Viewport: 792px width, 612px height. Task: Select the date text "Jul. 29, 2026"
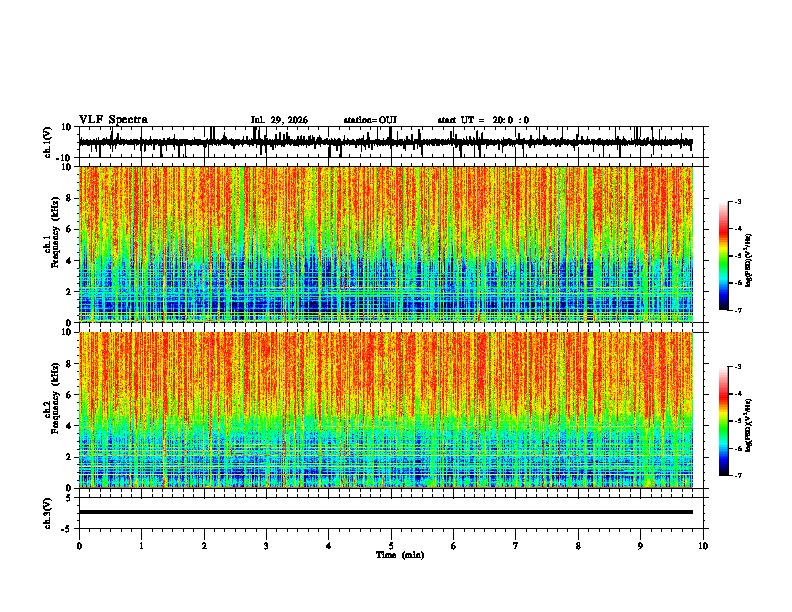(279, 120)
